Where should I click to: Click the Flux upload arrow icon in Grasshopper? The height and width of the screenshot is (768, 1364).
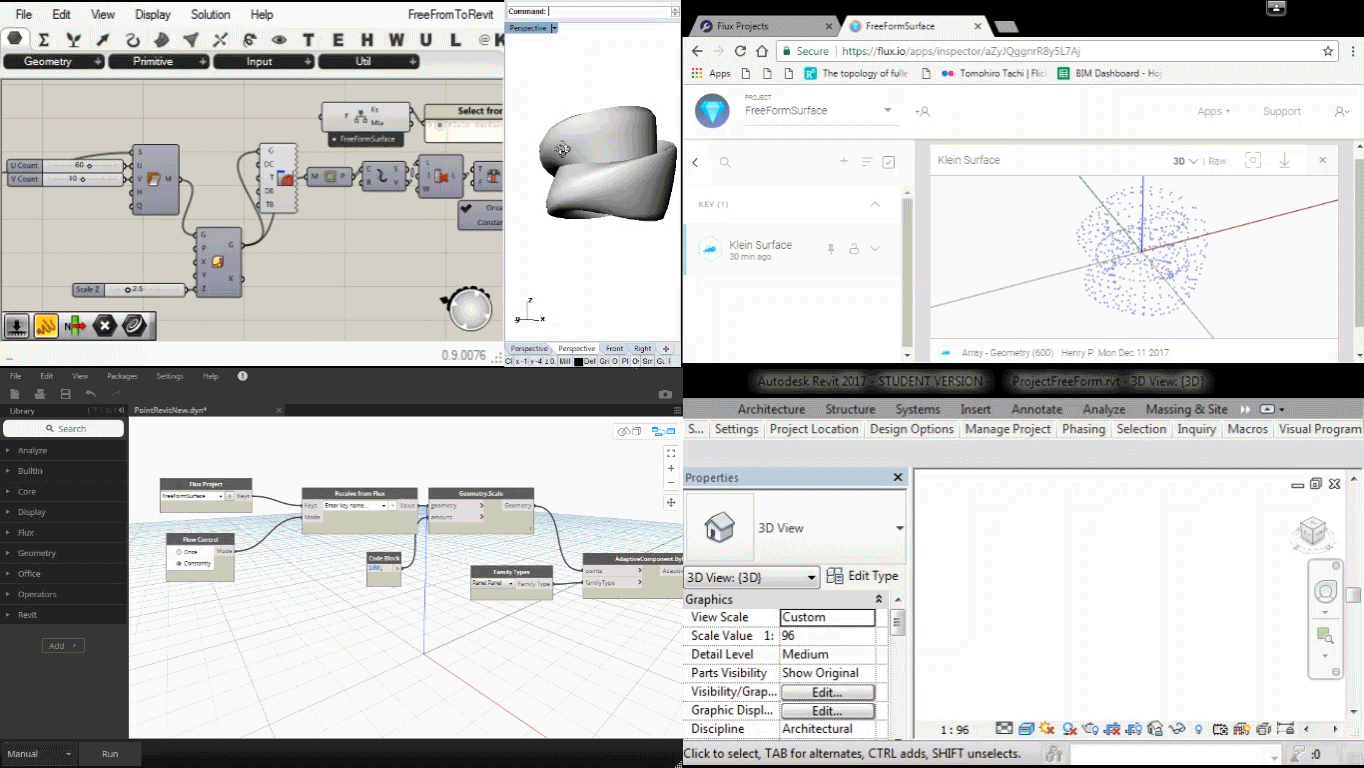pyautogui.click(x=17, y=325)
